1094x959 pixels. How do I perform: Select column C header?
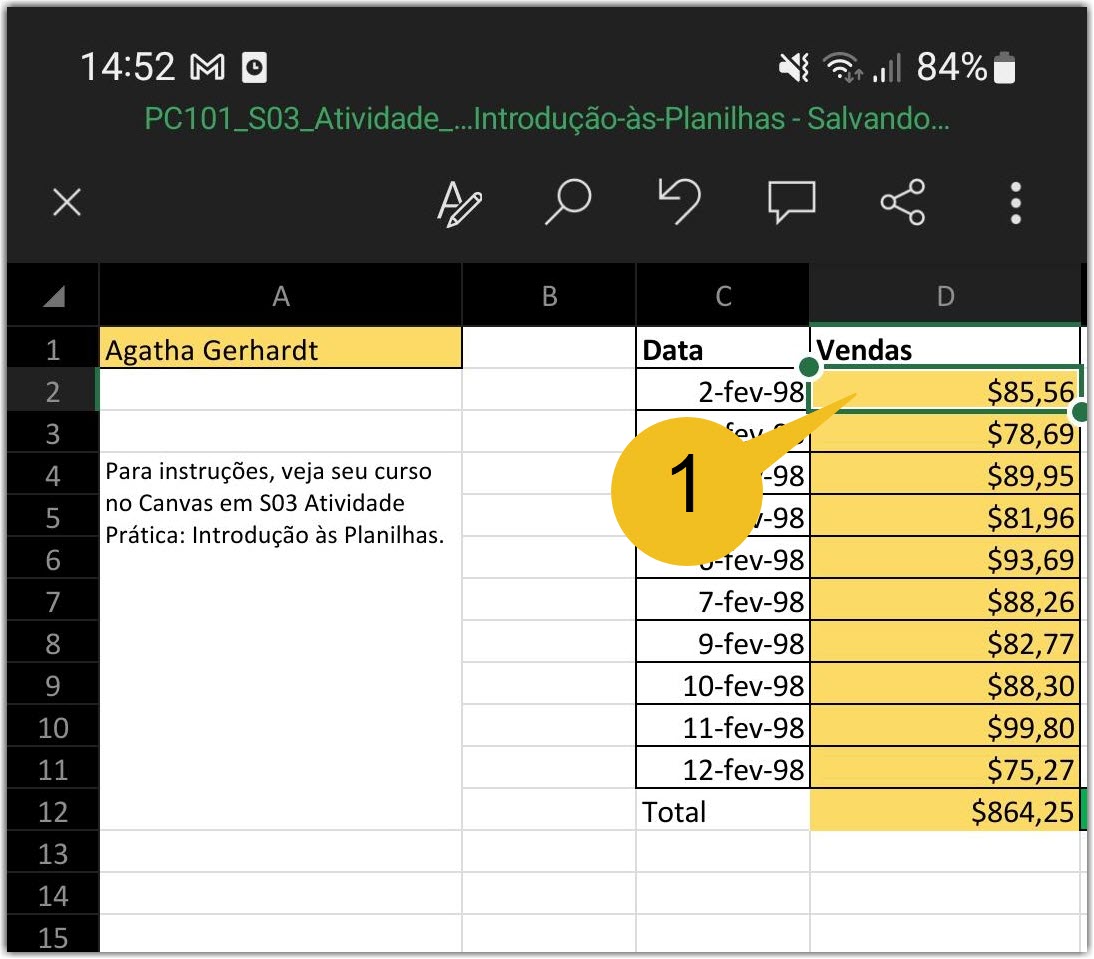723,296
